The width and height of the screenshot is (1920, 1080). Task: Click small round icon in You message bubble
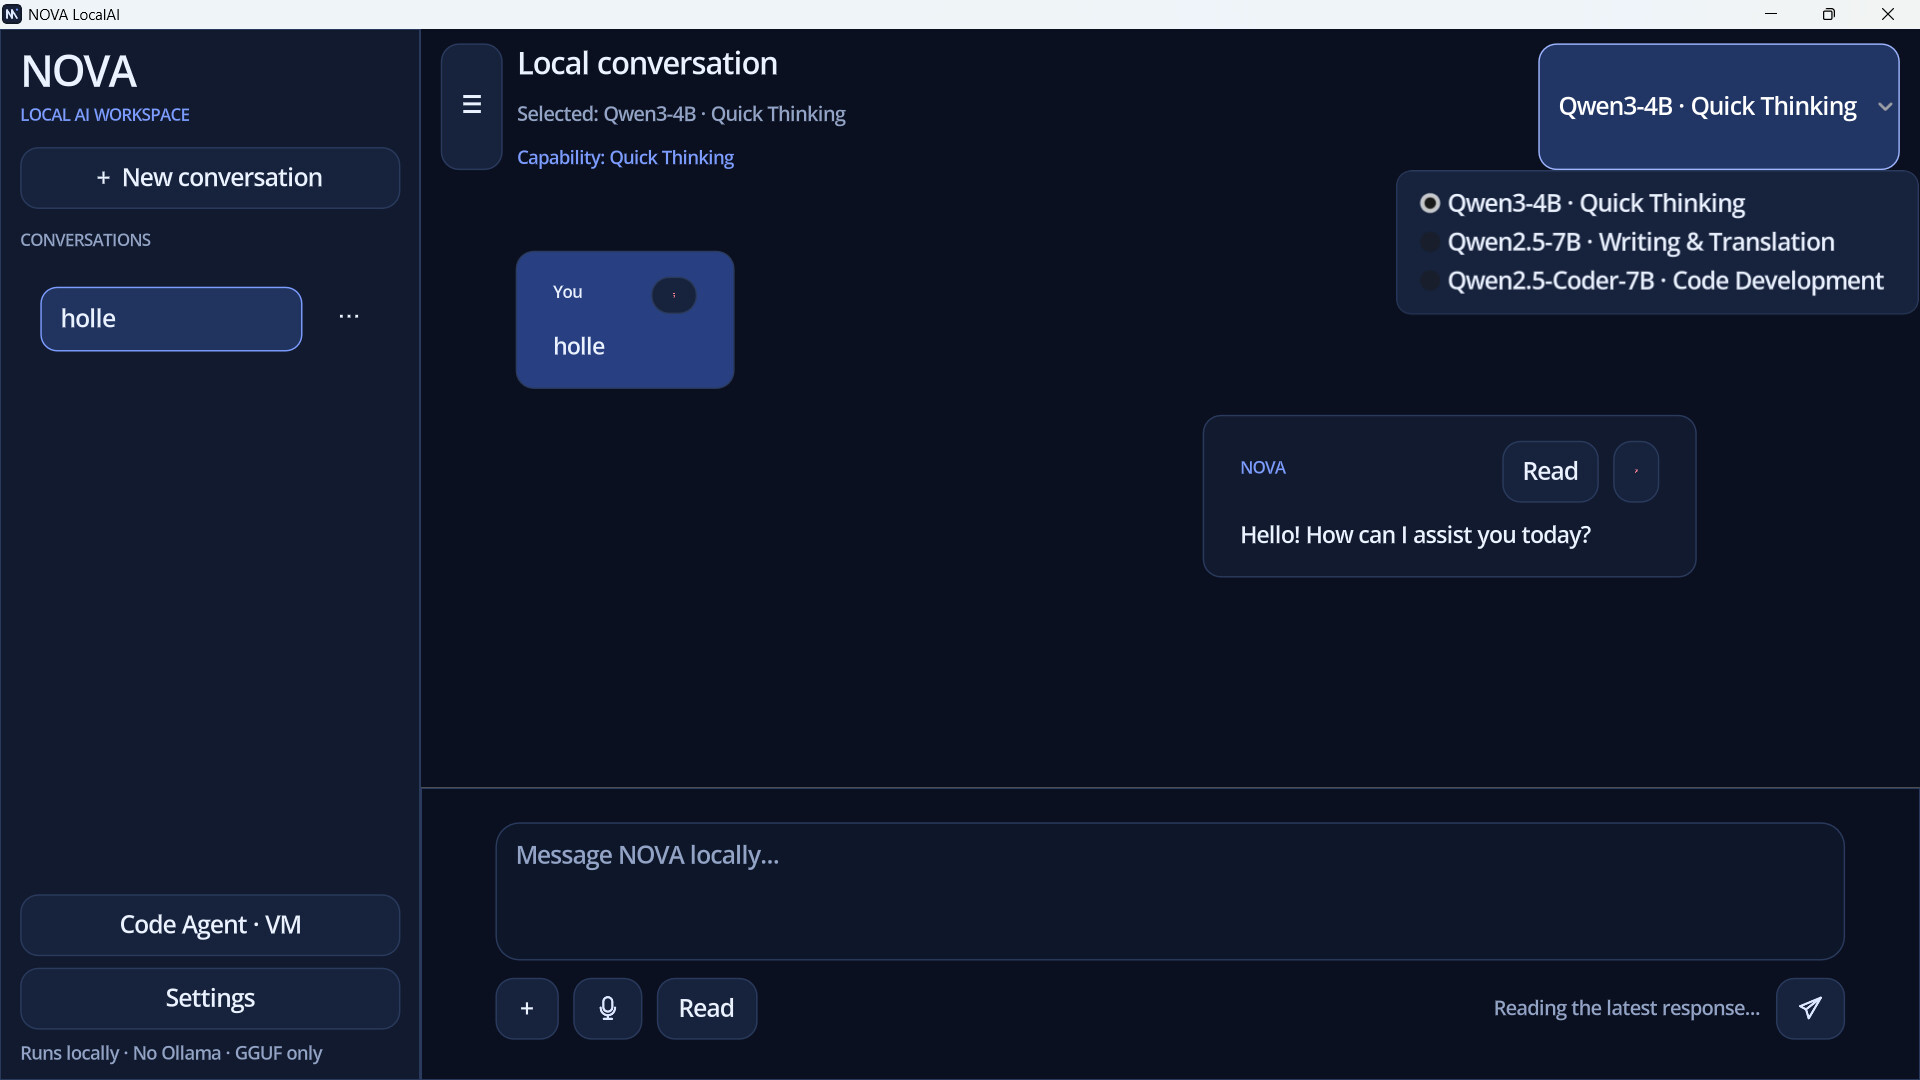click(x=674, y=295)
